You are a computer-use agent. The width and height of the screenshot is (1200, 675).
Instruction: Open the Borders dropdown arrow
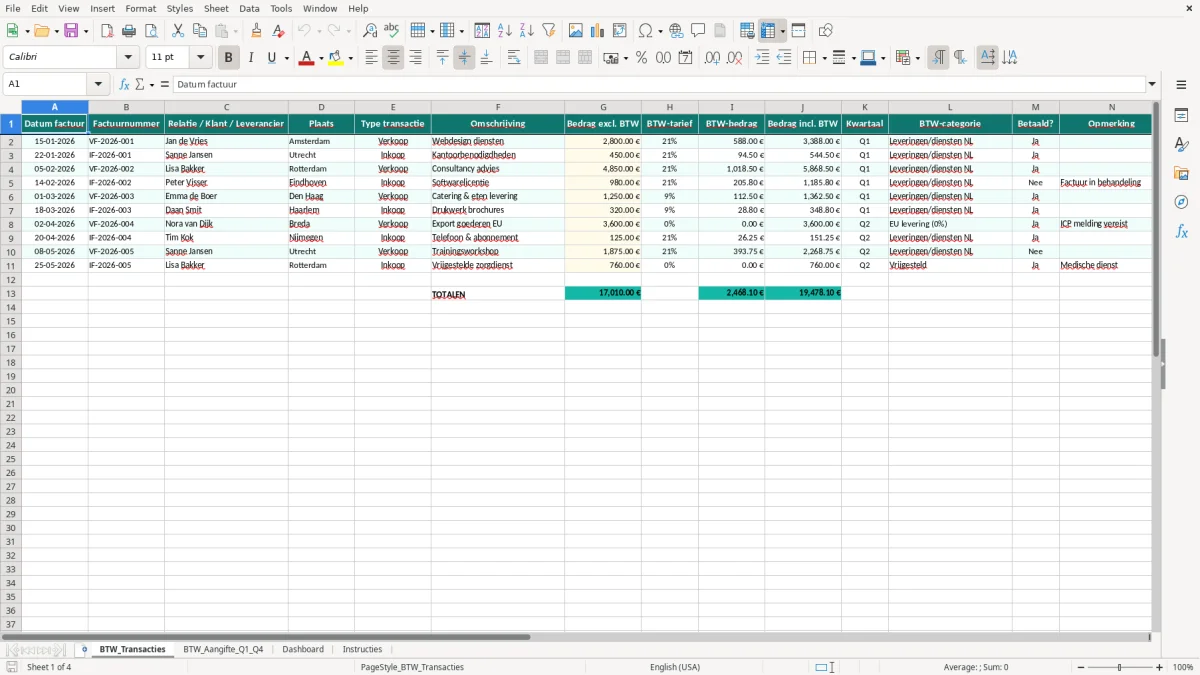(x=824, y=58)
